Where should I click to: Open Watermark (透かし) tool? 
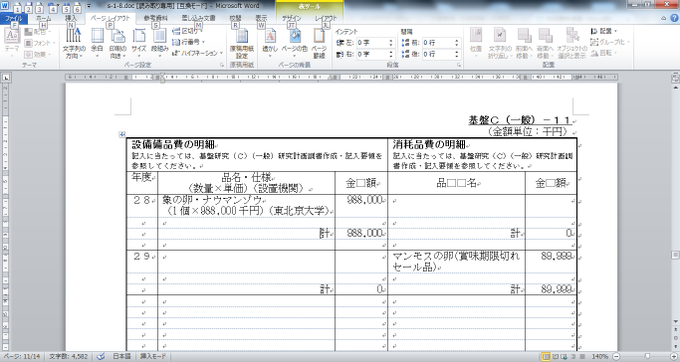(x=270, y=43)
